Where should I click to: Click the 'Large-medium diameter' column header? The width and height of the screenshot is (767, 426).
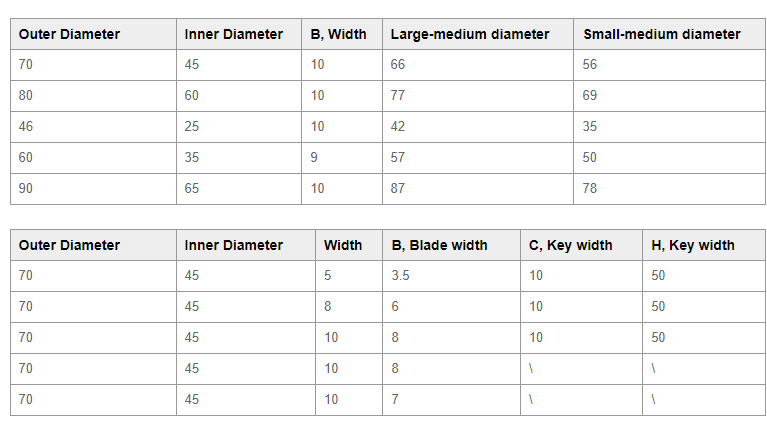(x=469, y=34)
